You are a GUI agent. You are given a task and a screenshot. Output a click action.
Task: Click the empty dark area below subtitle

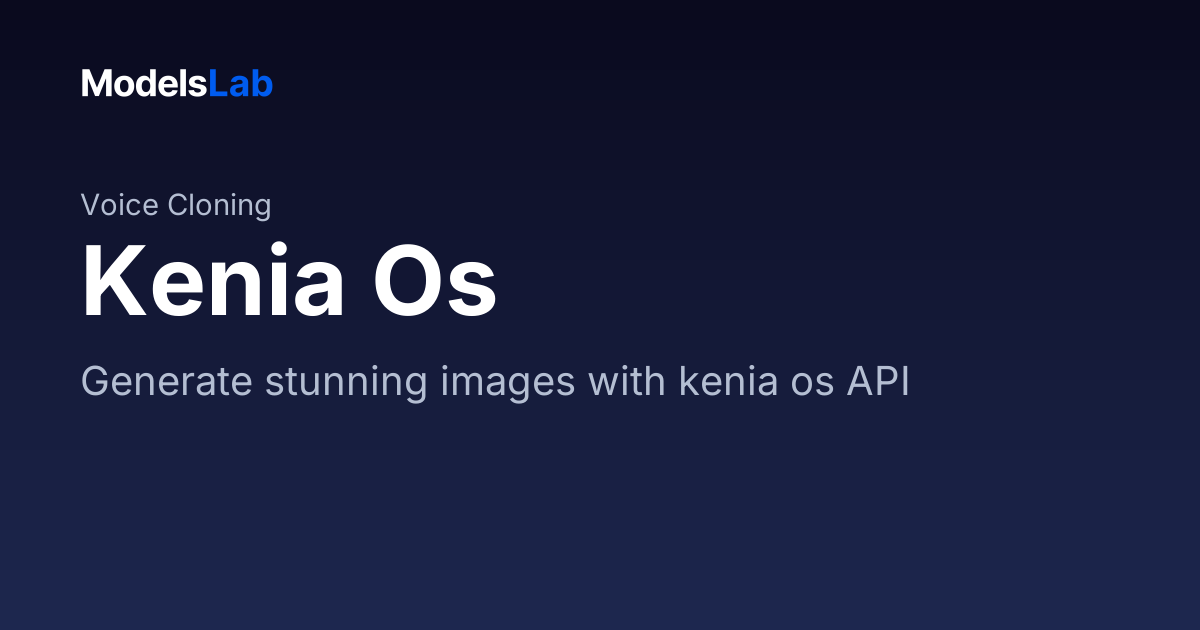600,520
